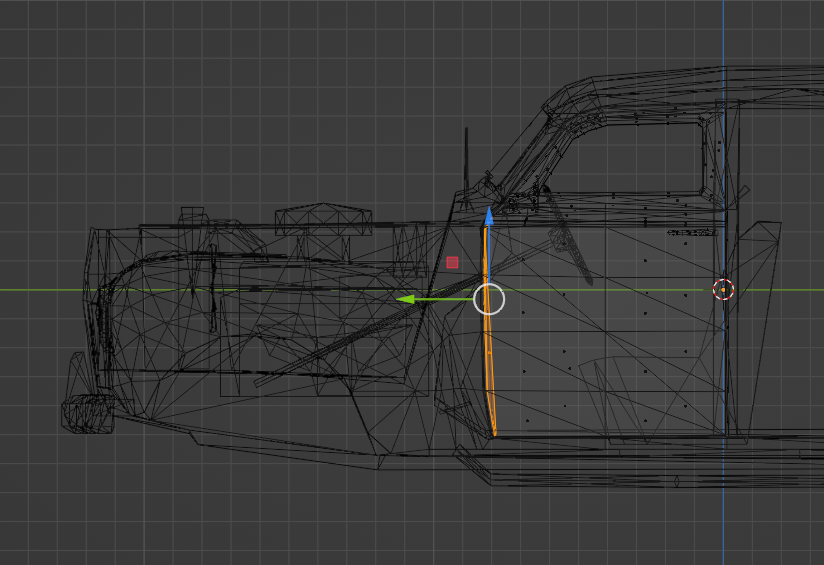Click the red-white dashed 3D cursor

point(724,290)
